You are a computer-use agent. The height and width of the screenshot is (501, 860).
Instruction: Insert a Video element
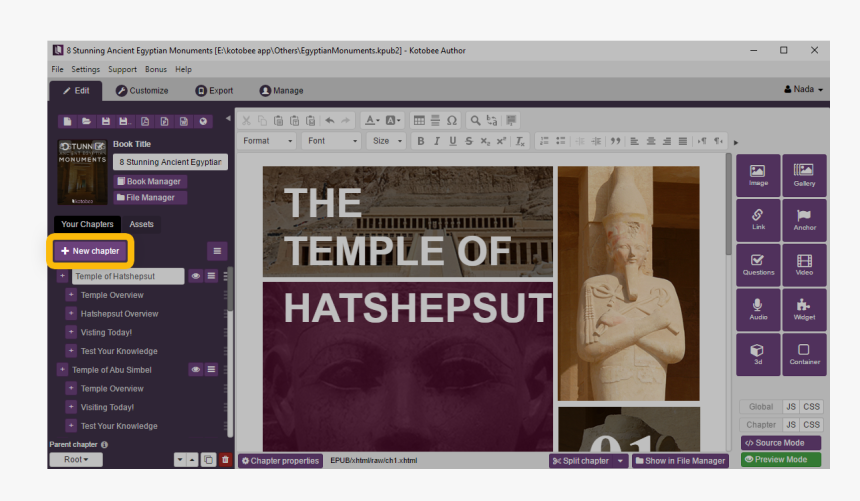pyautogui.click(x=804, y=266)
